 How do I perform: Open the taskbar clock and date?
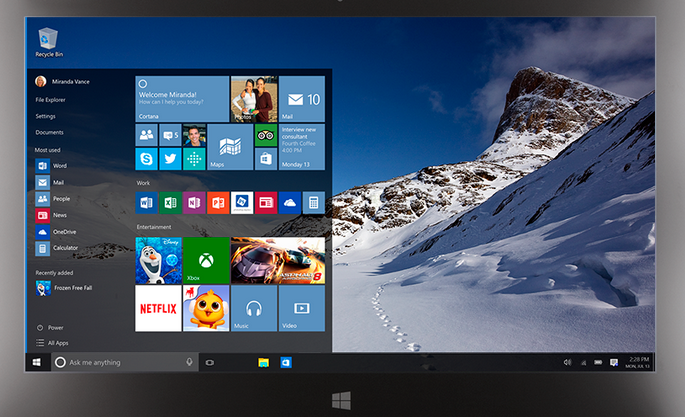pos(637,362)
